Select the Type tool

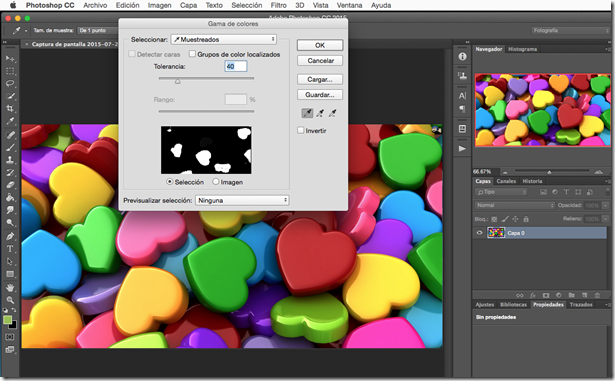[x=10, y=249]
